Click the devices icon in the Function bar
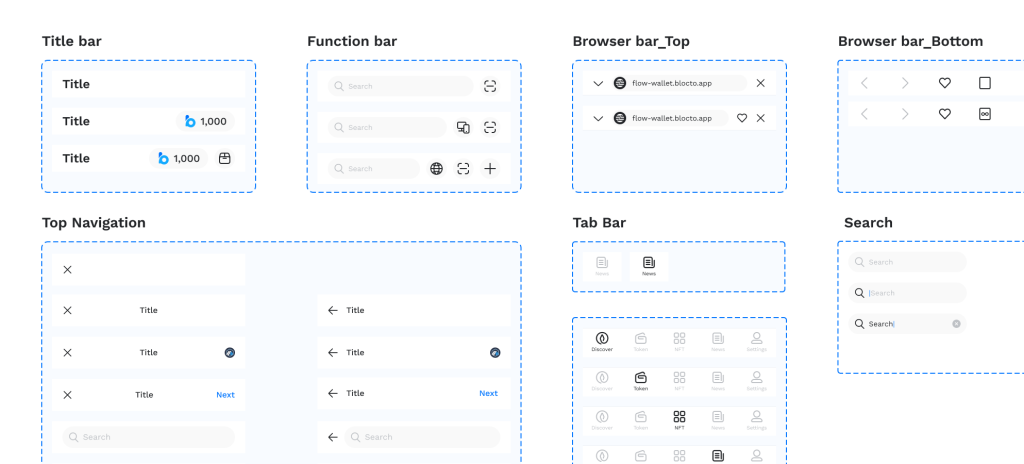The height and width of the screenshot is (464, 1024). pos(463,128)
